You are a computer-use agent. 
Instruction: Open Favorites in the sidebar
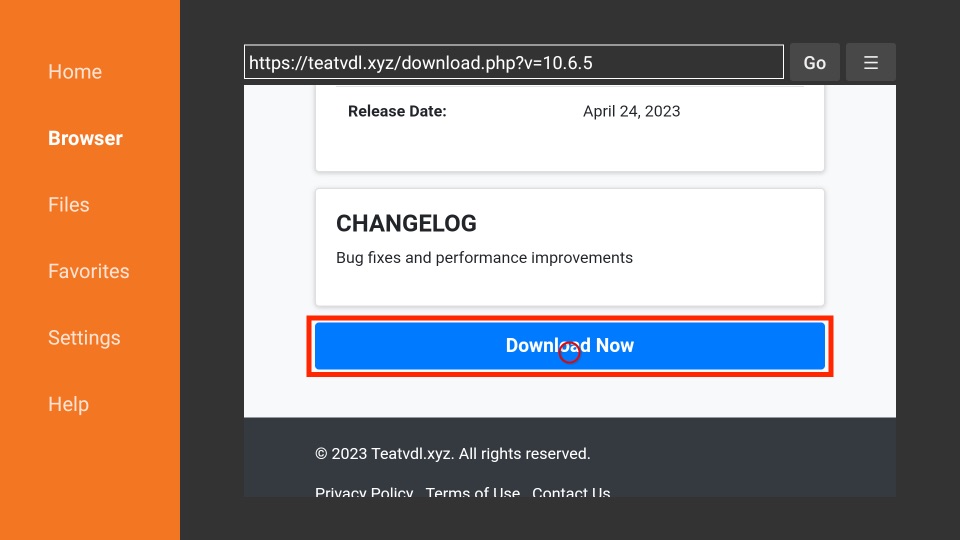click(x=89, y=271)
